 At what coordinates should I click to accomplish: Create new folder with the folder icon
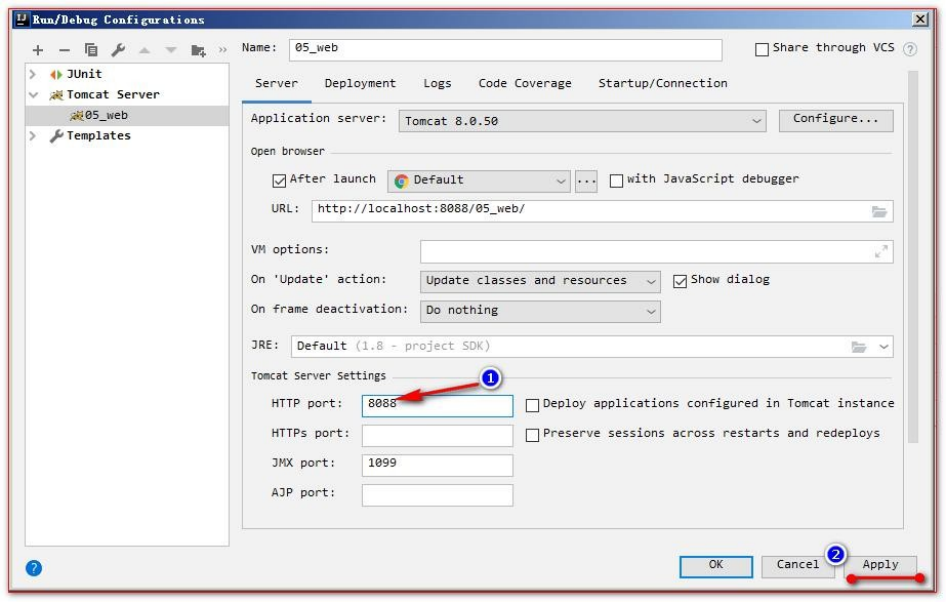[198, 50]
